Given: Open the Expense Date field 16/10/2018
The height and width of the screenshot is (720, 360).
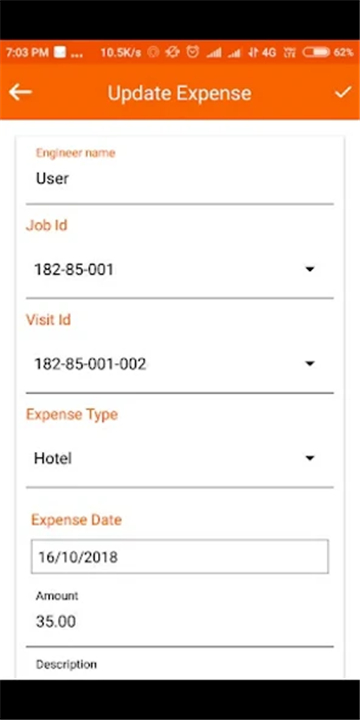Looking at the screenshot, I should (180, 557).
